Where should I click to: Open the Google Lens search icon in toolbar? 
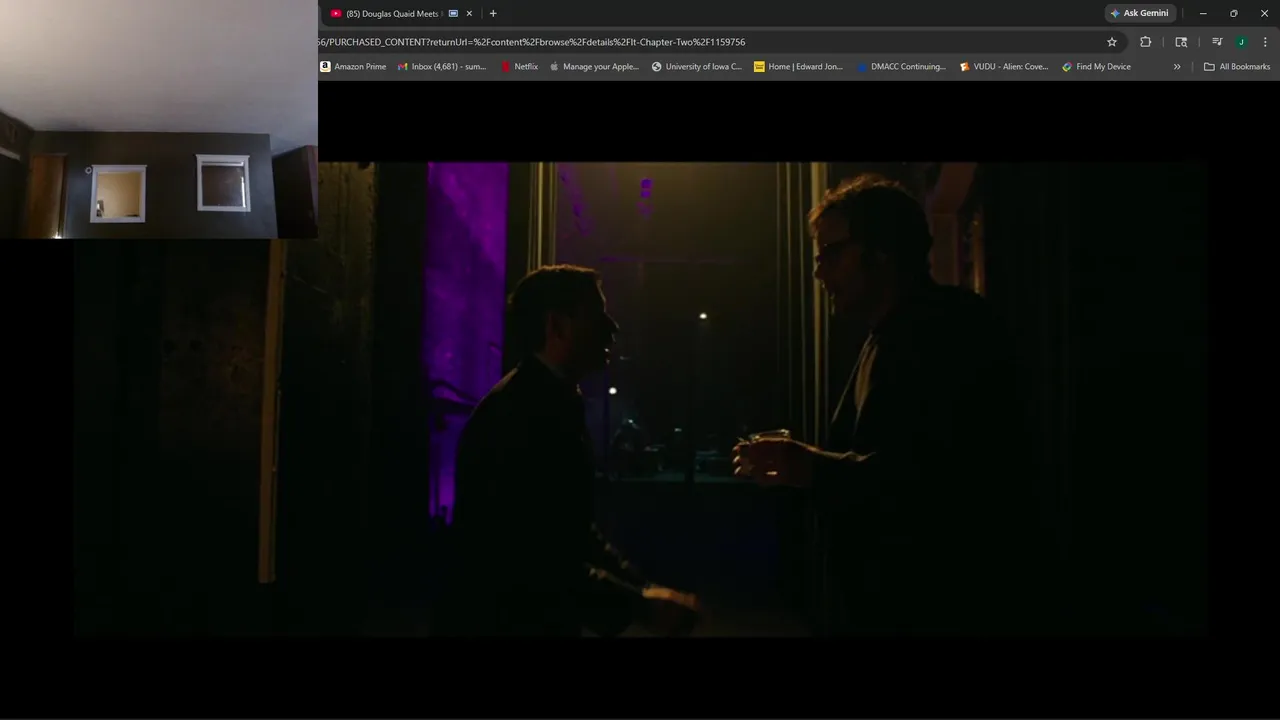click(1181, 42)
